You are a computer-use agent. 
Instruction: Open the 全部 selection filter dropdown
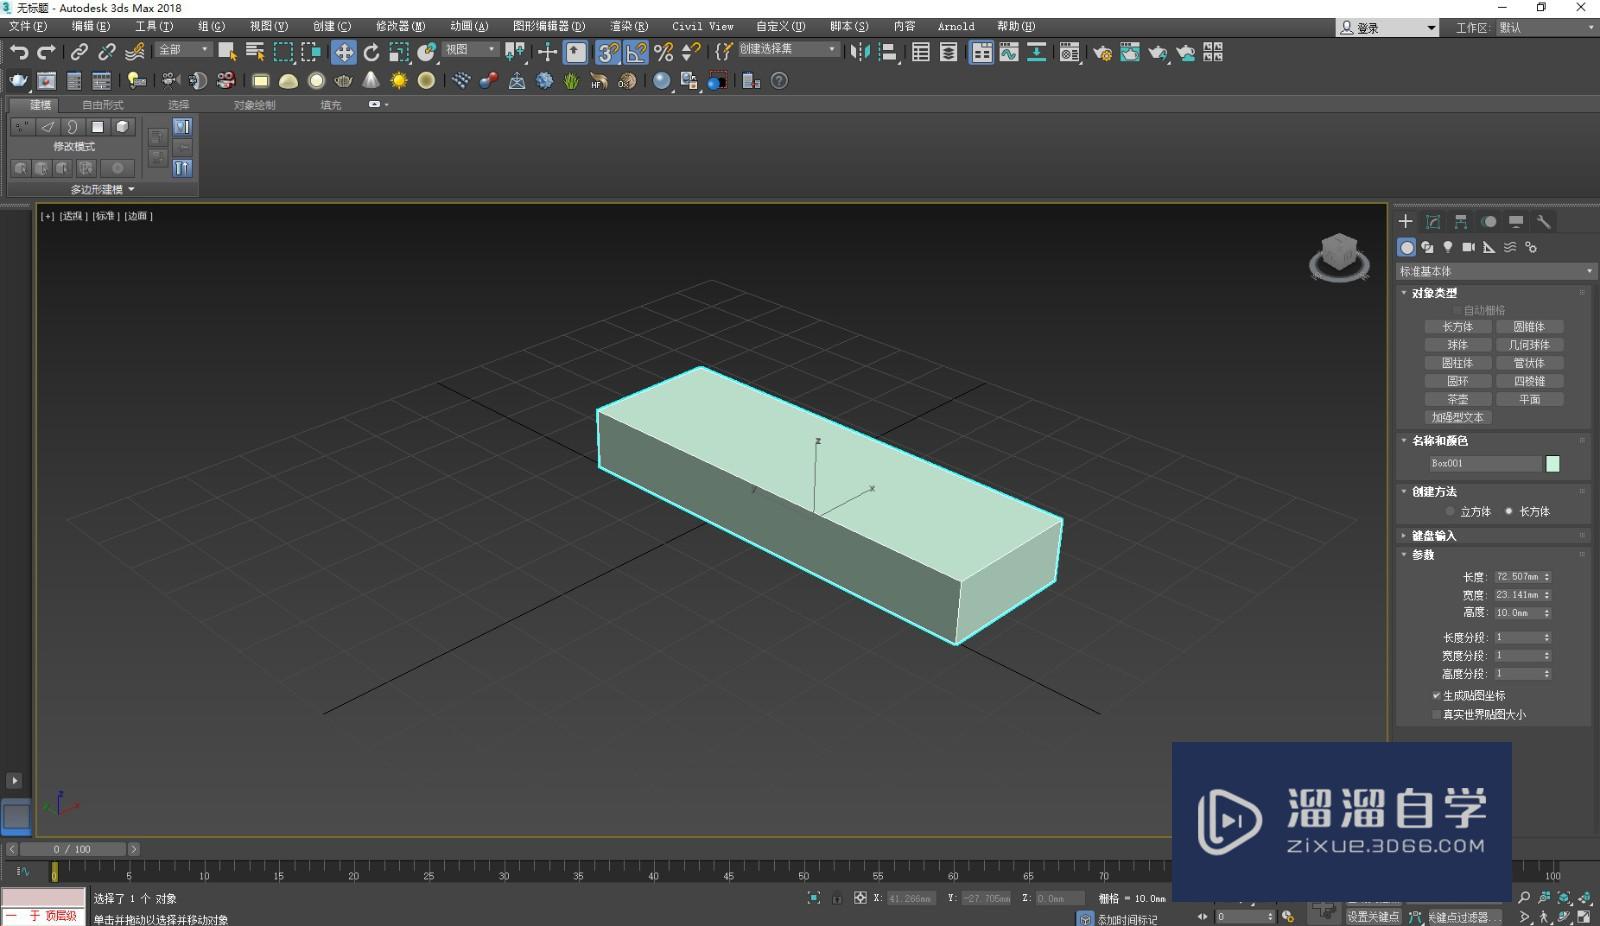tap(183, 50)
